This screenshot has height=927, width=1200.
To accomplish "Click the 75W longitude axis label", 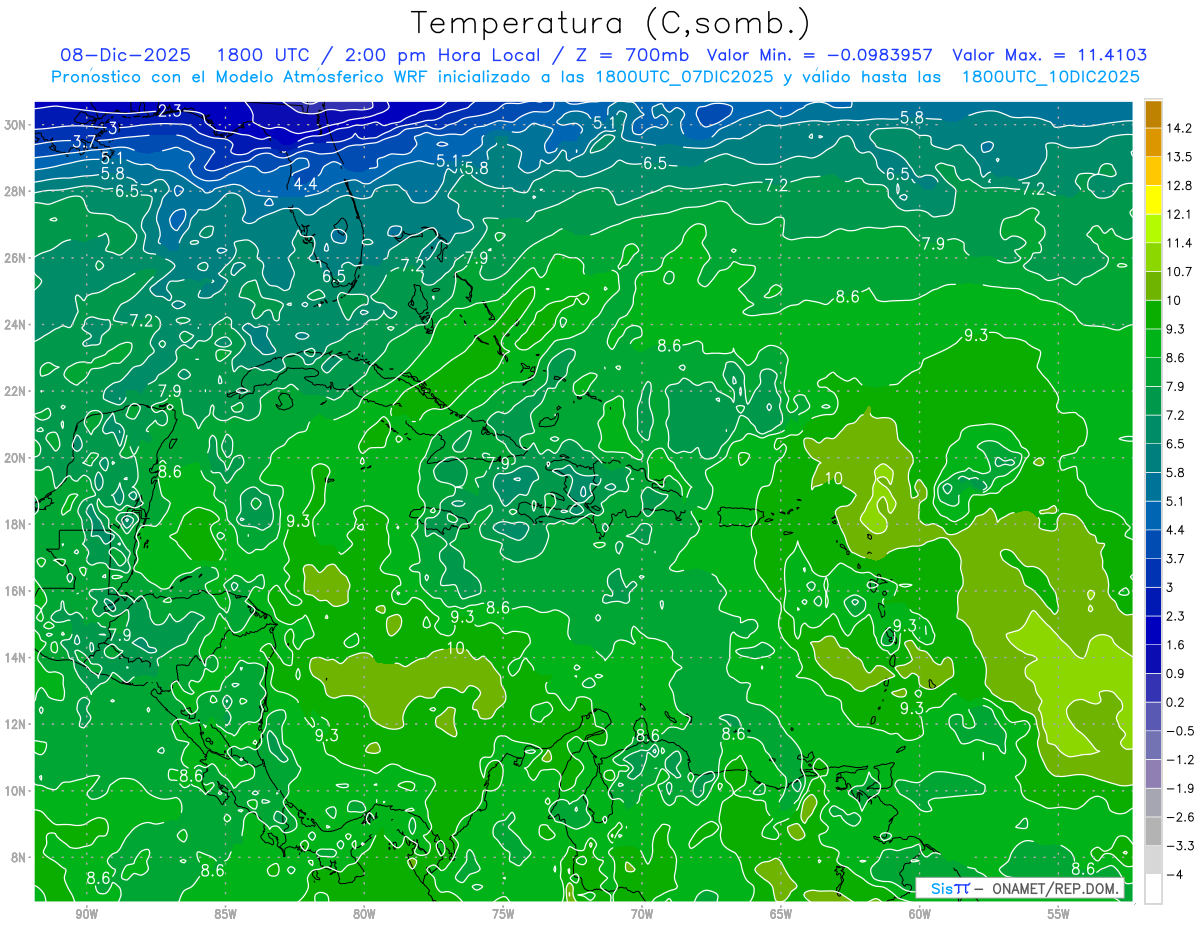I will point(503,914).
